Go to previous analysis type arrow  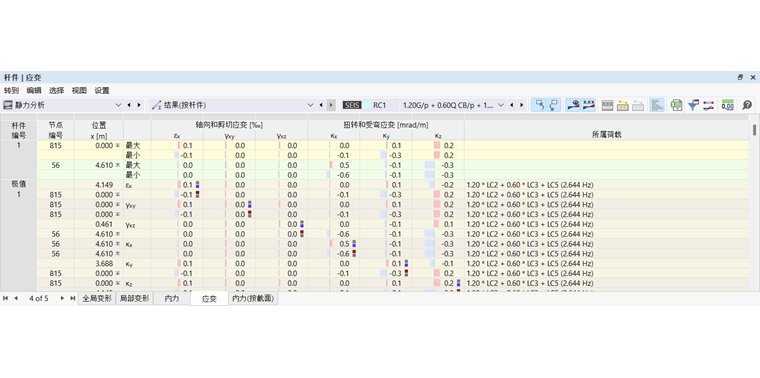point(129,105)
